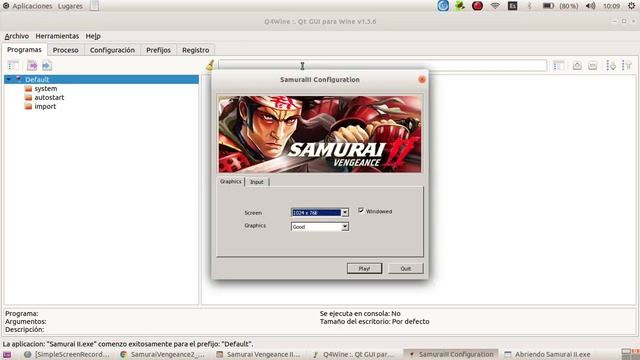Close the SamuraiII Configuration dialog
The width and height of the screenshot is (640, 360).
pos(422,80)
